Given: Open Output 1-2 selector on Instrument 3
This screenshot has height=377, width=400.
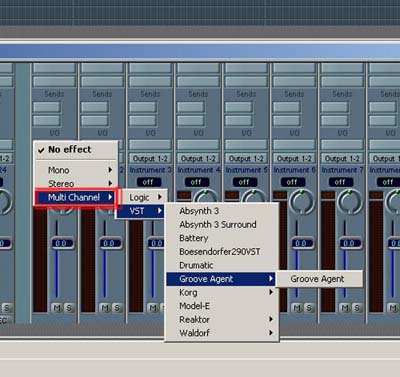Looking at the screenshot, I should point(150,159).
